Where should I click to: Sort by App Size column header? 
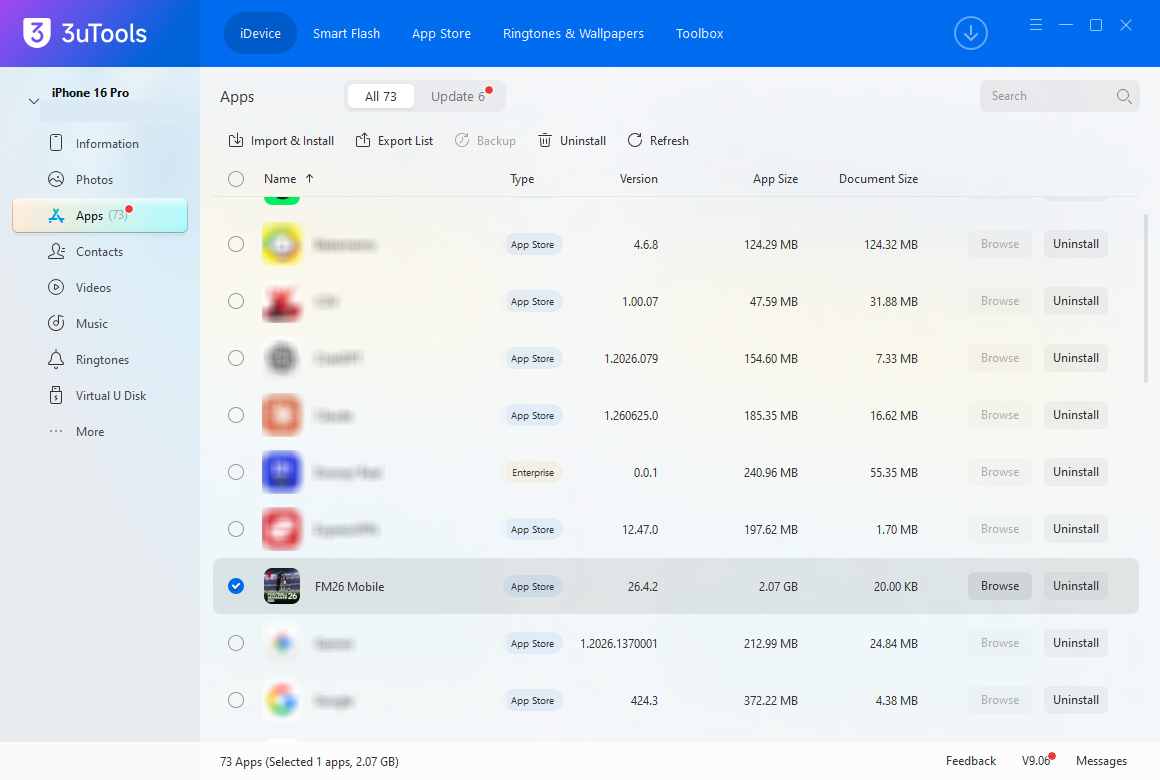(775, 179)
